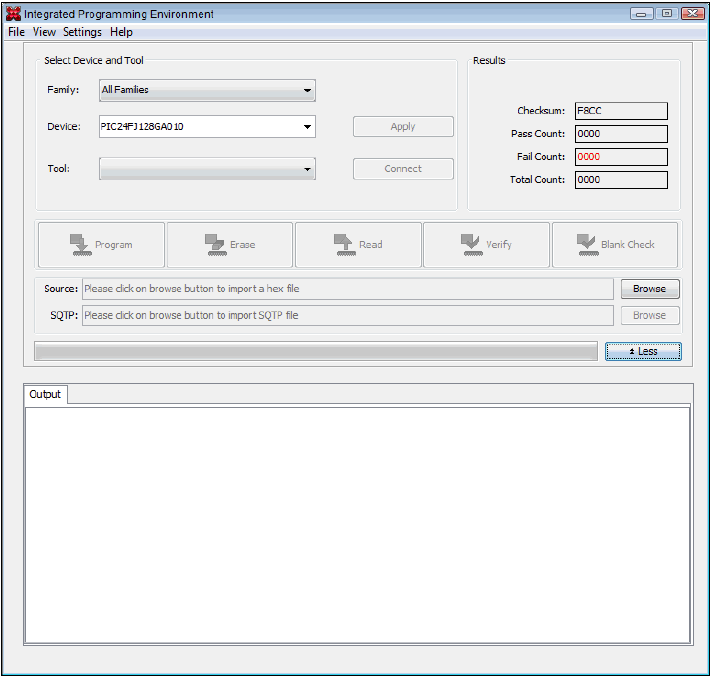Open the Help menu

(121, 32)
